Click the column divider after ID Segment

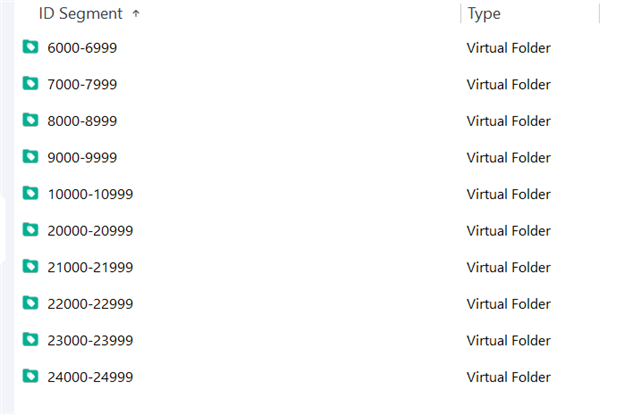click(461, 14)
